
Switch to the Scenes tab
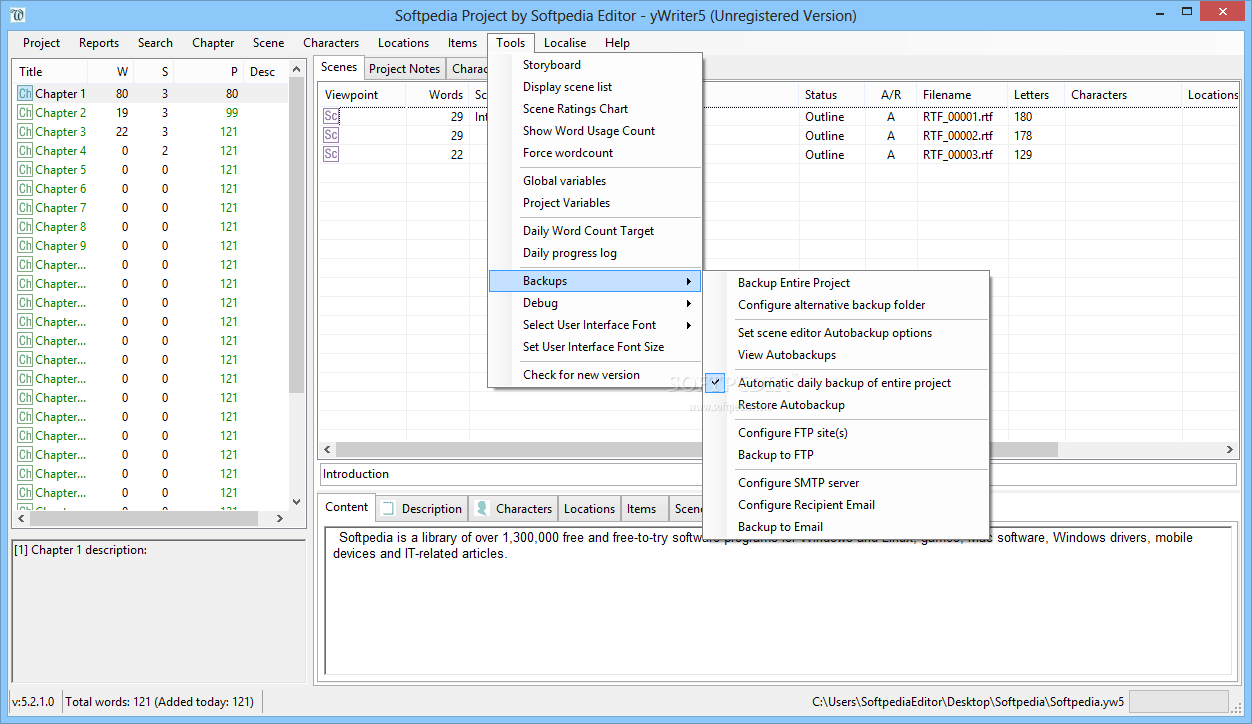339,67
